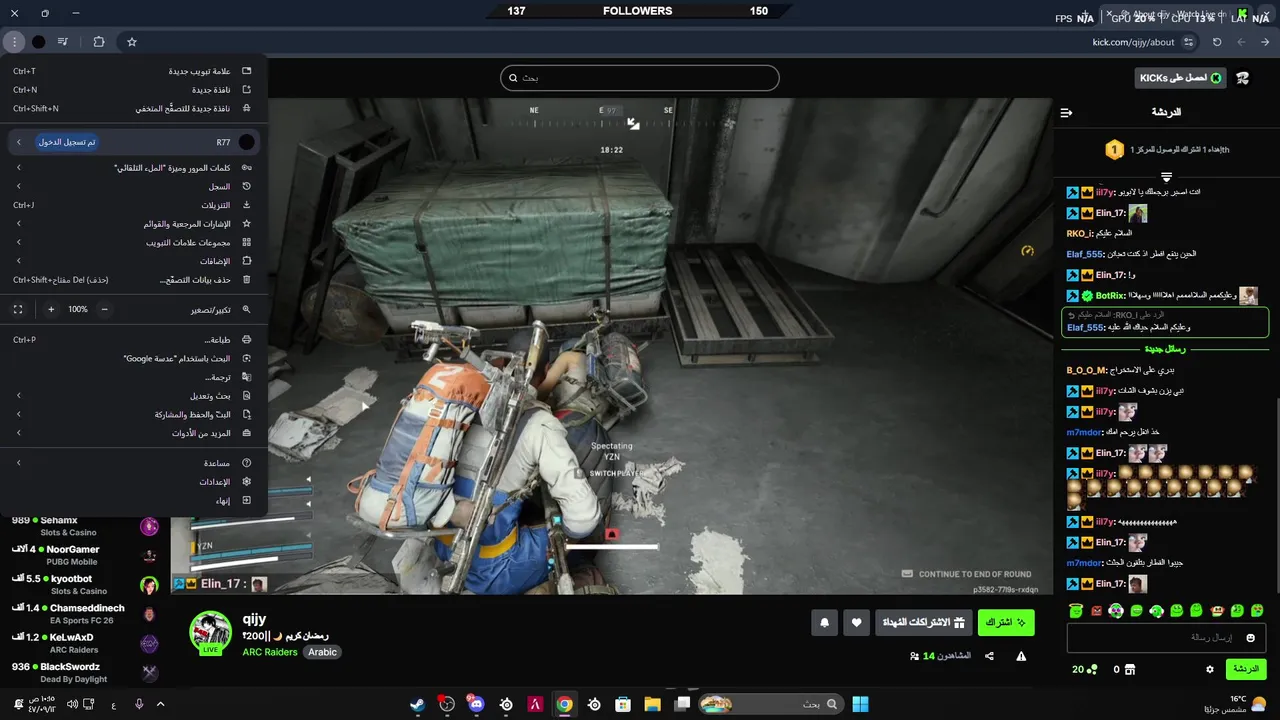Select New Incognito window menu item
This screenshot has height=720, width=1280.
tap(134, 108)
